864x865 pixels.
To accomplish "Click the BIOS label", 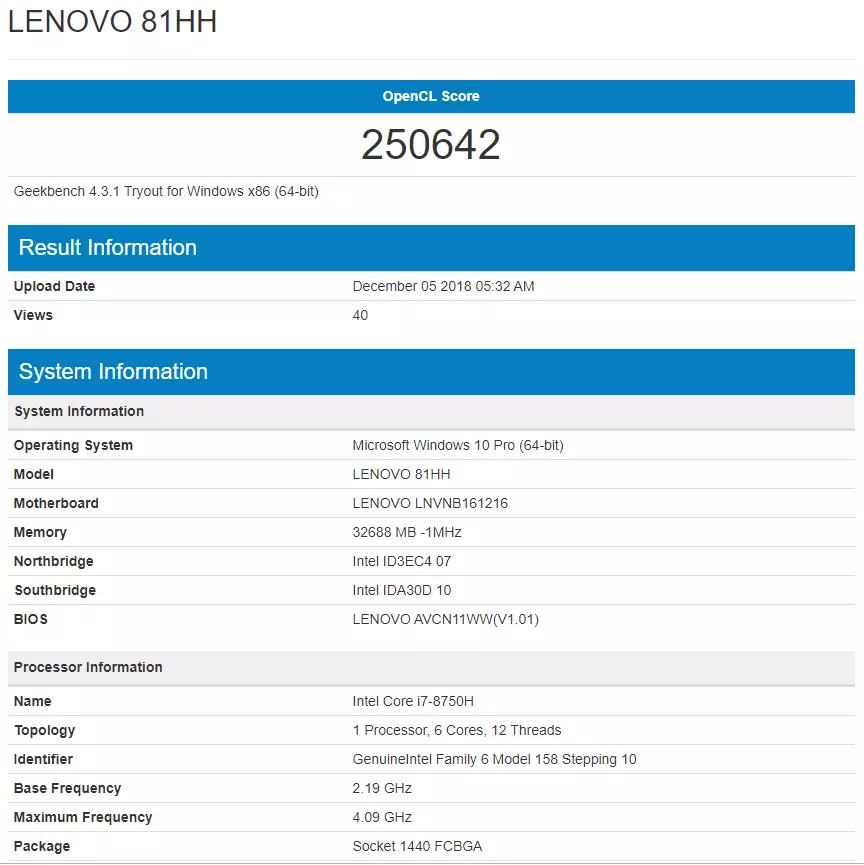I will pos(31,620).
